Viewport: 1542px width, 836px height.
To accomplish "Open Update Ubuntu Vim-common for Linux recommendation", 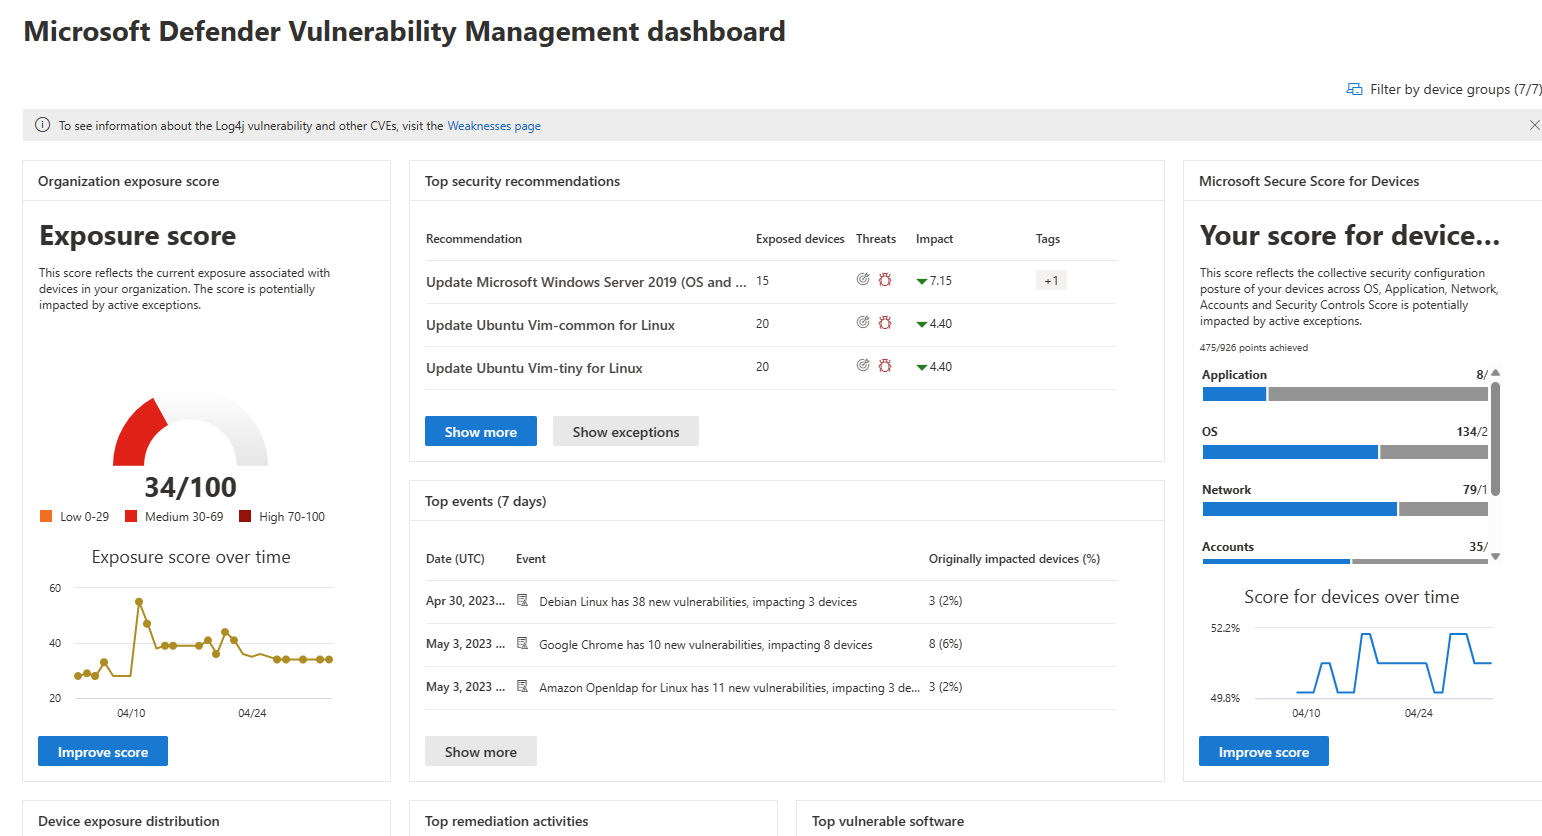I will tap(550, 325).
